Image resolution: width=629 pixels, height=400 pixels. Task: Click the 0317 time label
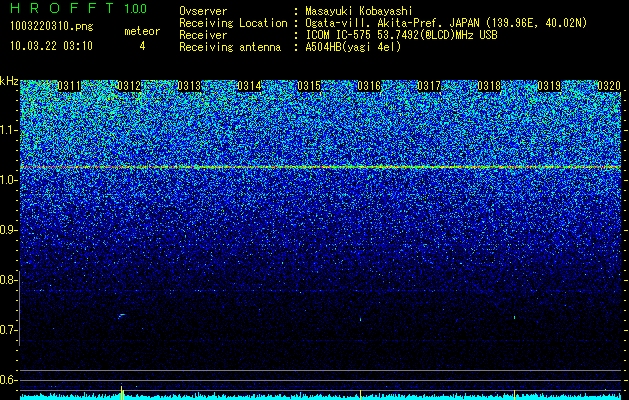(429, 86)
